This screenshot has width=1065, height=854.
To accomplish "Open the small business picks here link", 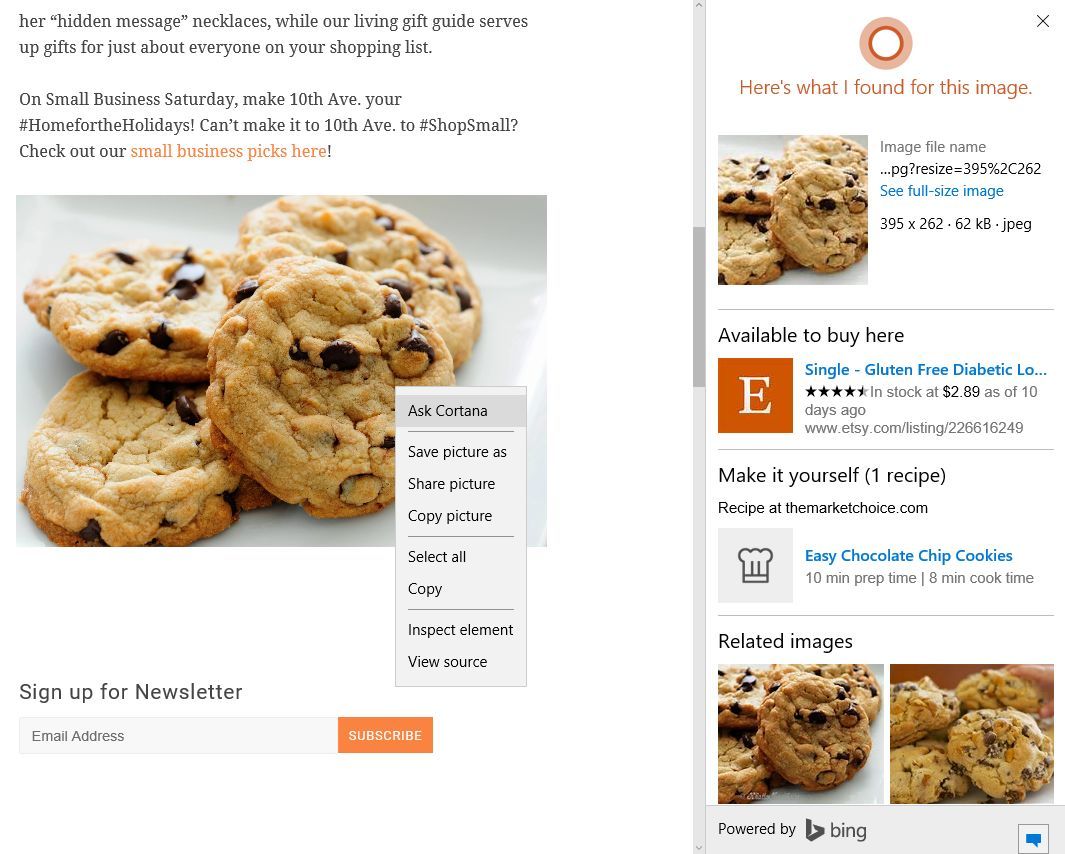I will pos(228,151).
